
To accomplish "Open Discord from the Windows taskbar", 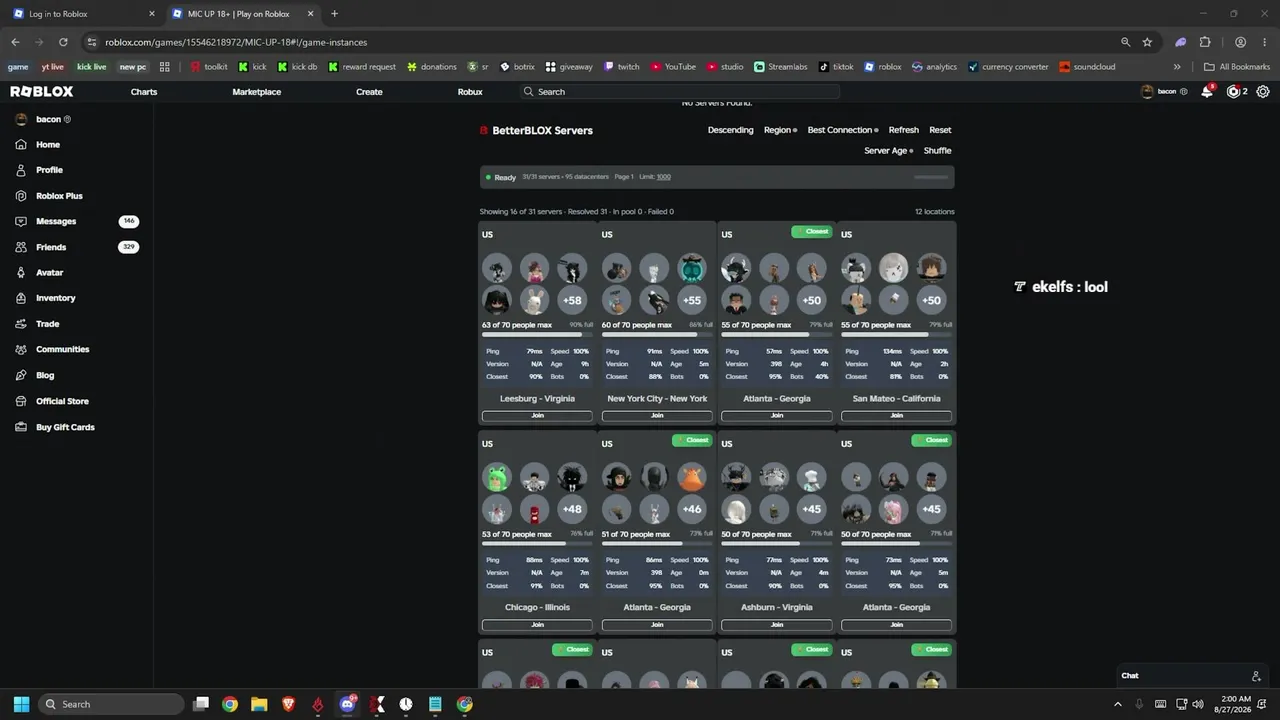I will pos(347,704).
